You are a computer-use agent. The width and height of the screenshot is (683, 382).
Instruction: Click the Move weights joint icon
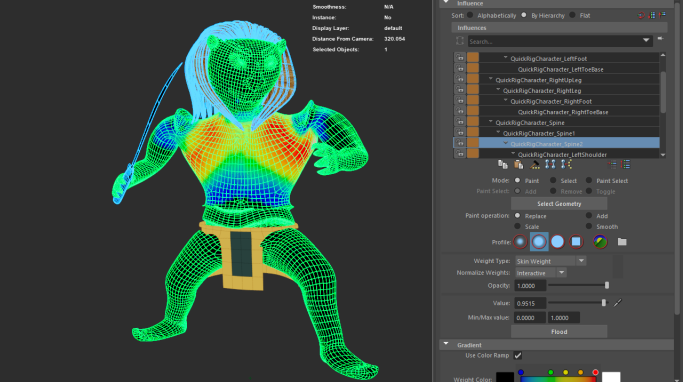coord(550,164)
